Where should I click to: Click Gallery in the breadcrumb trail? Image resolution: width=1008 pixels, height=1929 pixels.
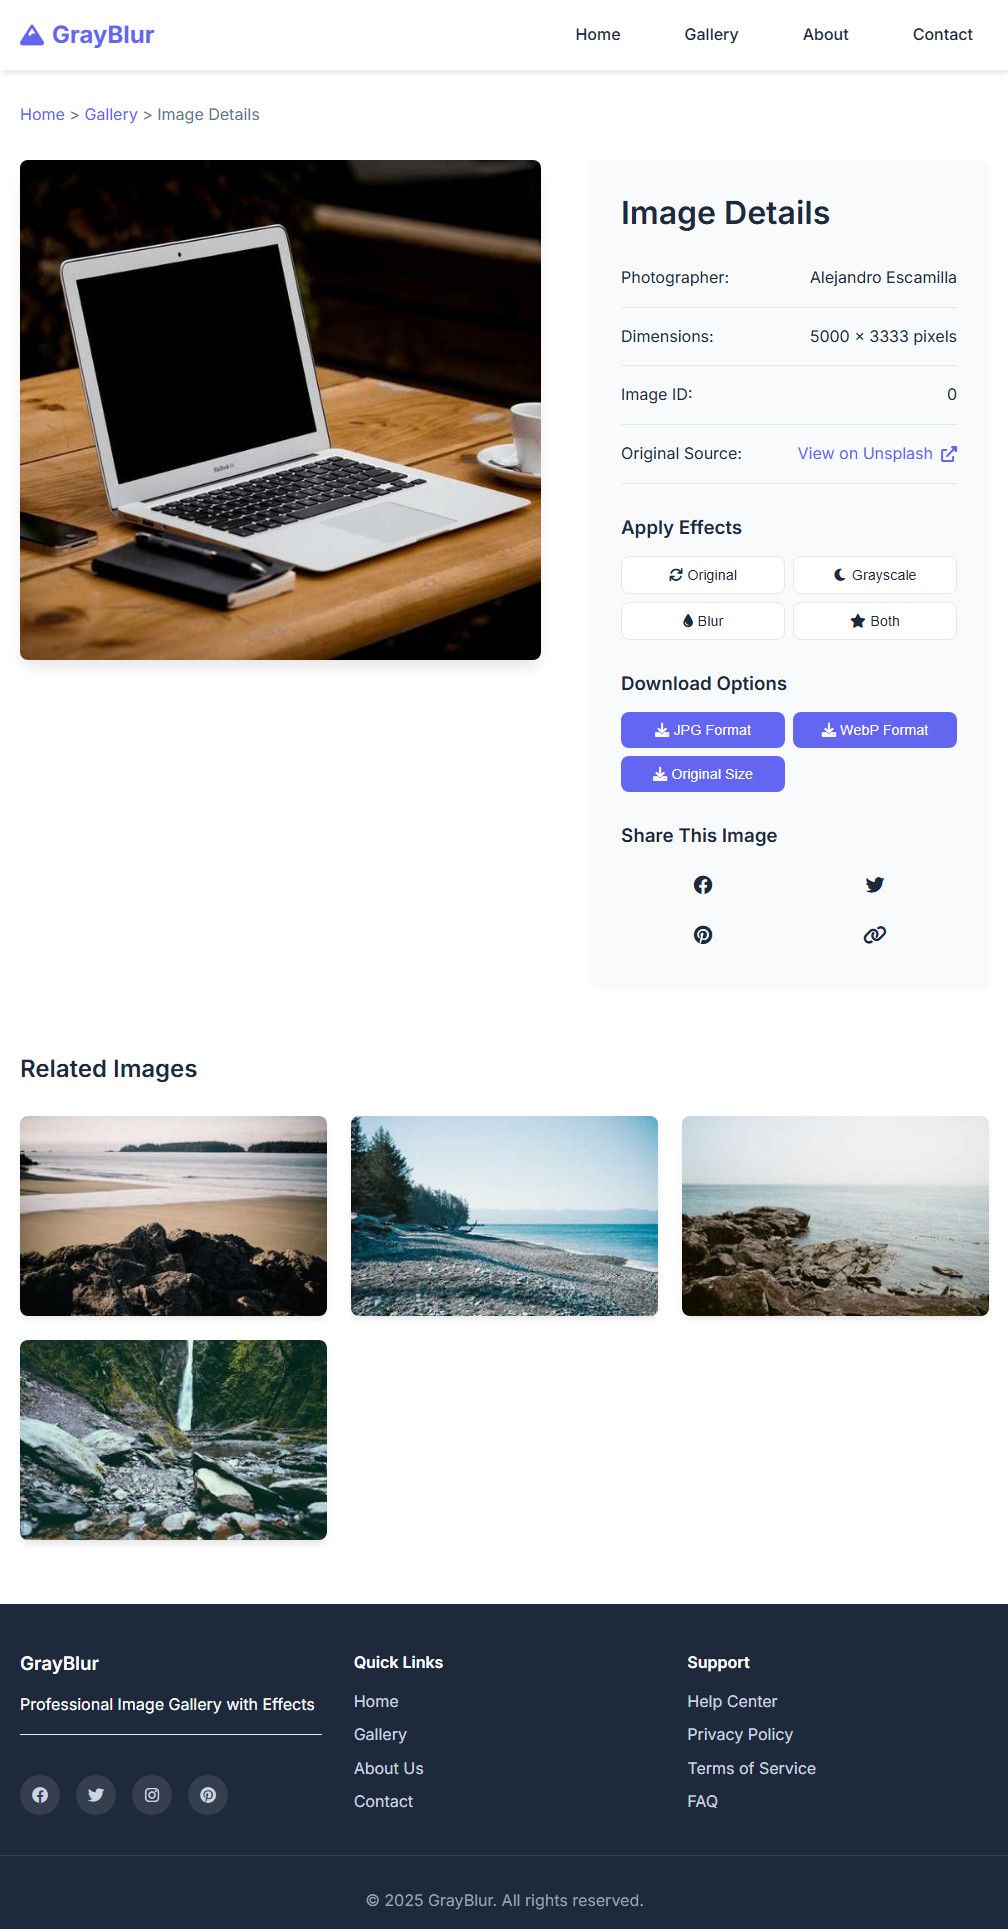tap(111, 115)
